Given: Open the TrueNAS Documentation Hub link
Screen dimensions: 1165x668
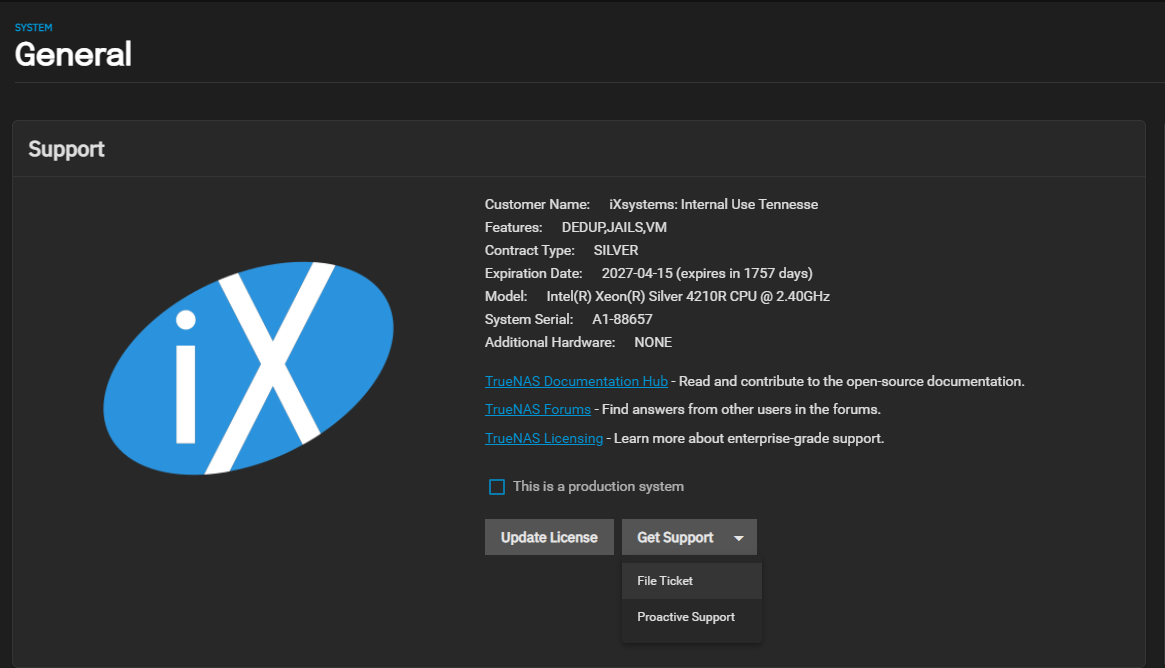Looking at the screenshot, I should tap(576, 381).
